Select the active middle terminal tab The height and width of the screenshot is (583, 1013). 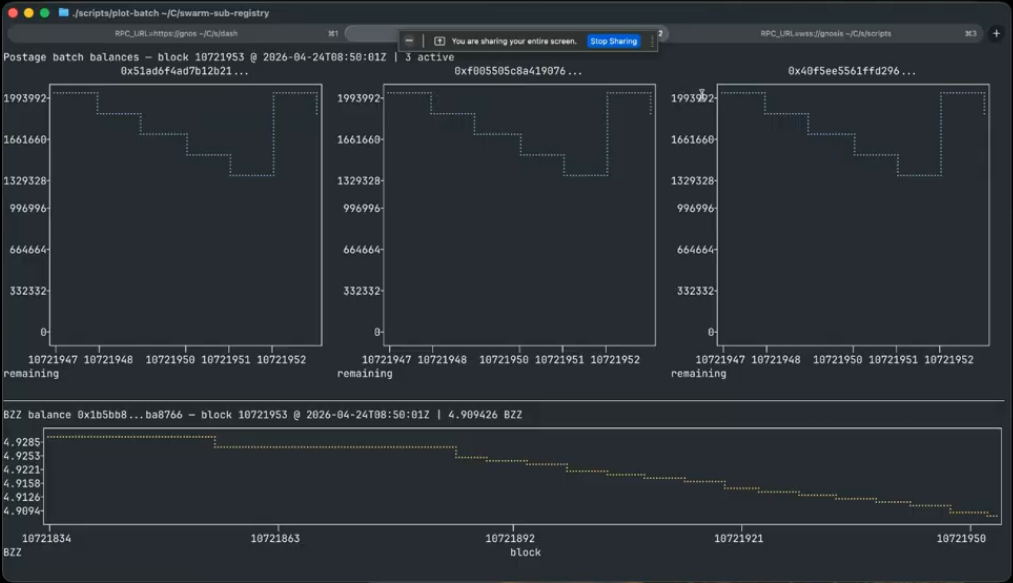(506, 33)
